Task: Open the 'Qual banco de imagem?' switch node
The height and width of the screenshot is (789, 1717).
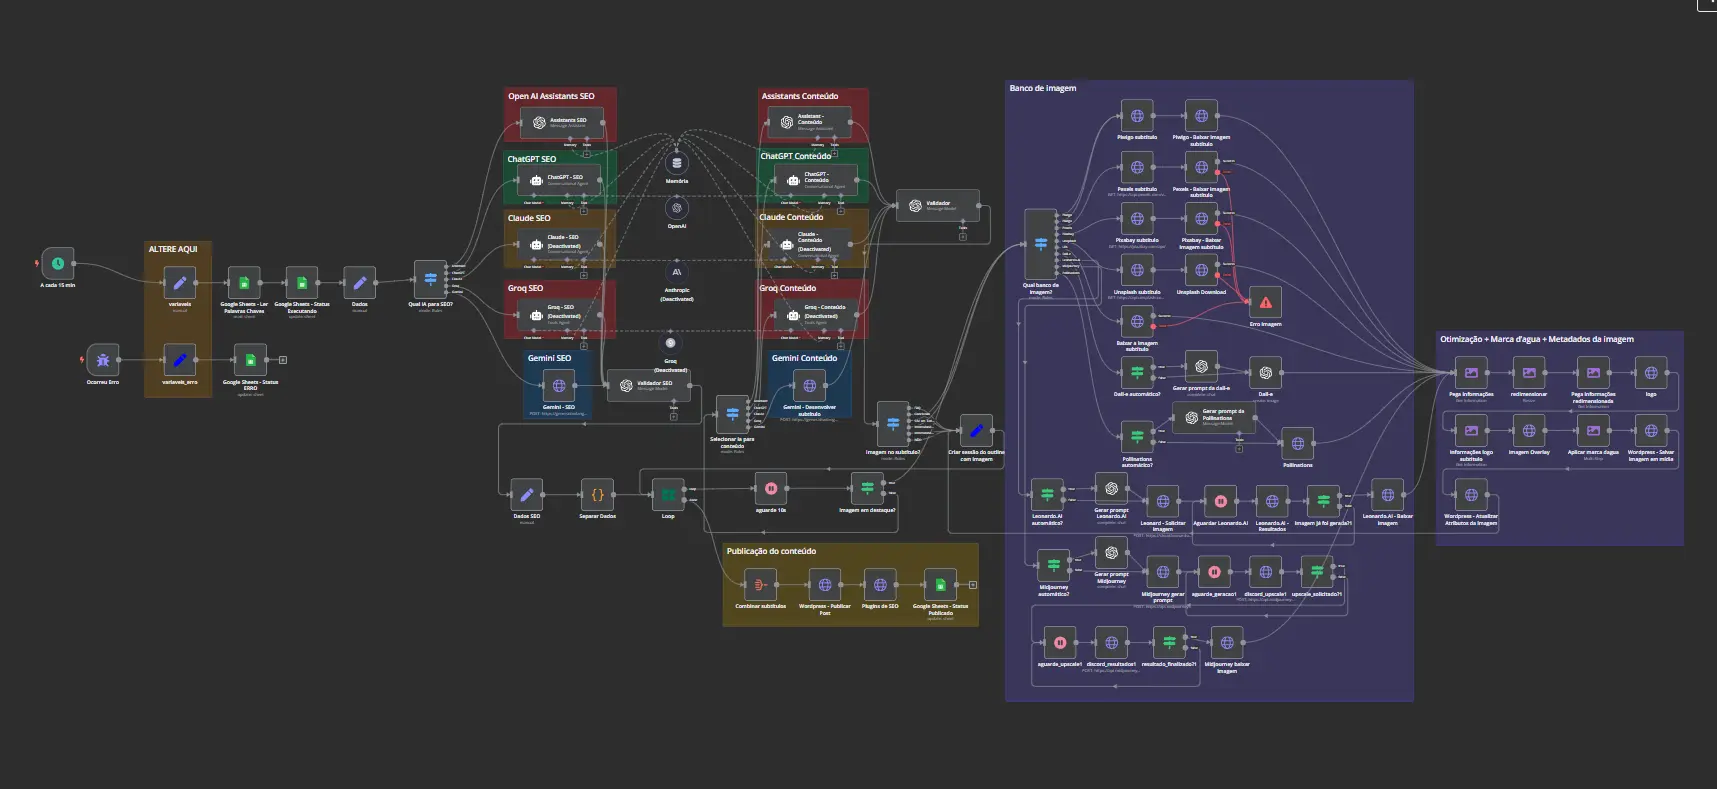Action: (x=1041, y=244)
